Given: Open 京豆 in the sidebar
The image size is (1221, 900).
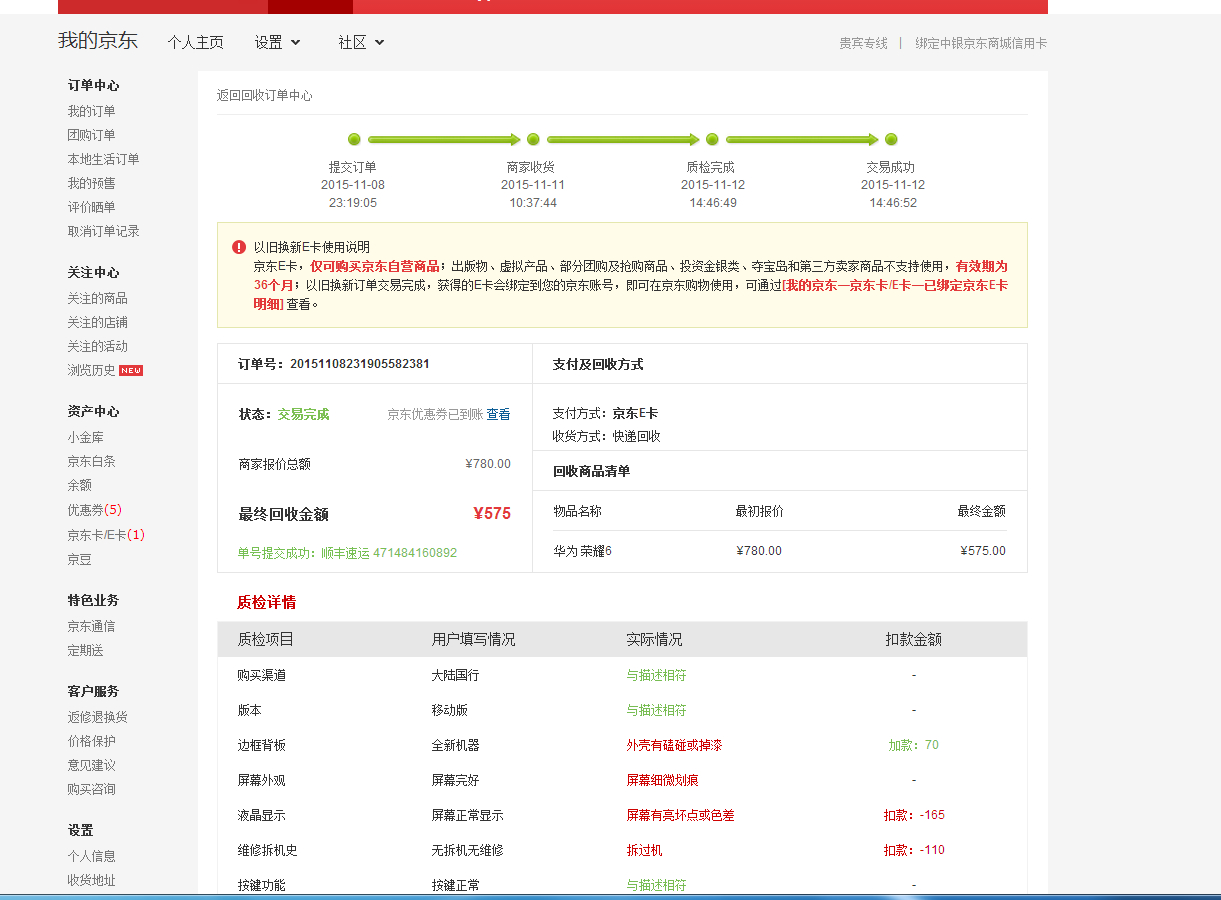Looking at the screenshot, I should tap(80, 560).
